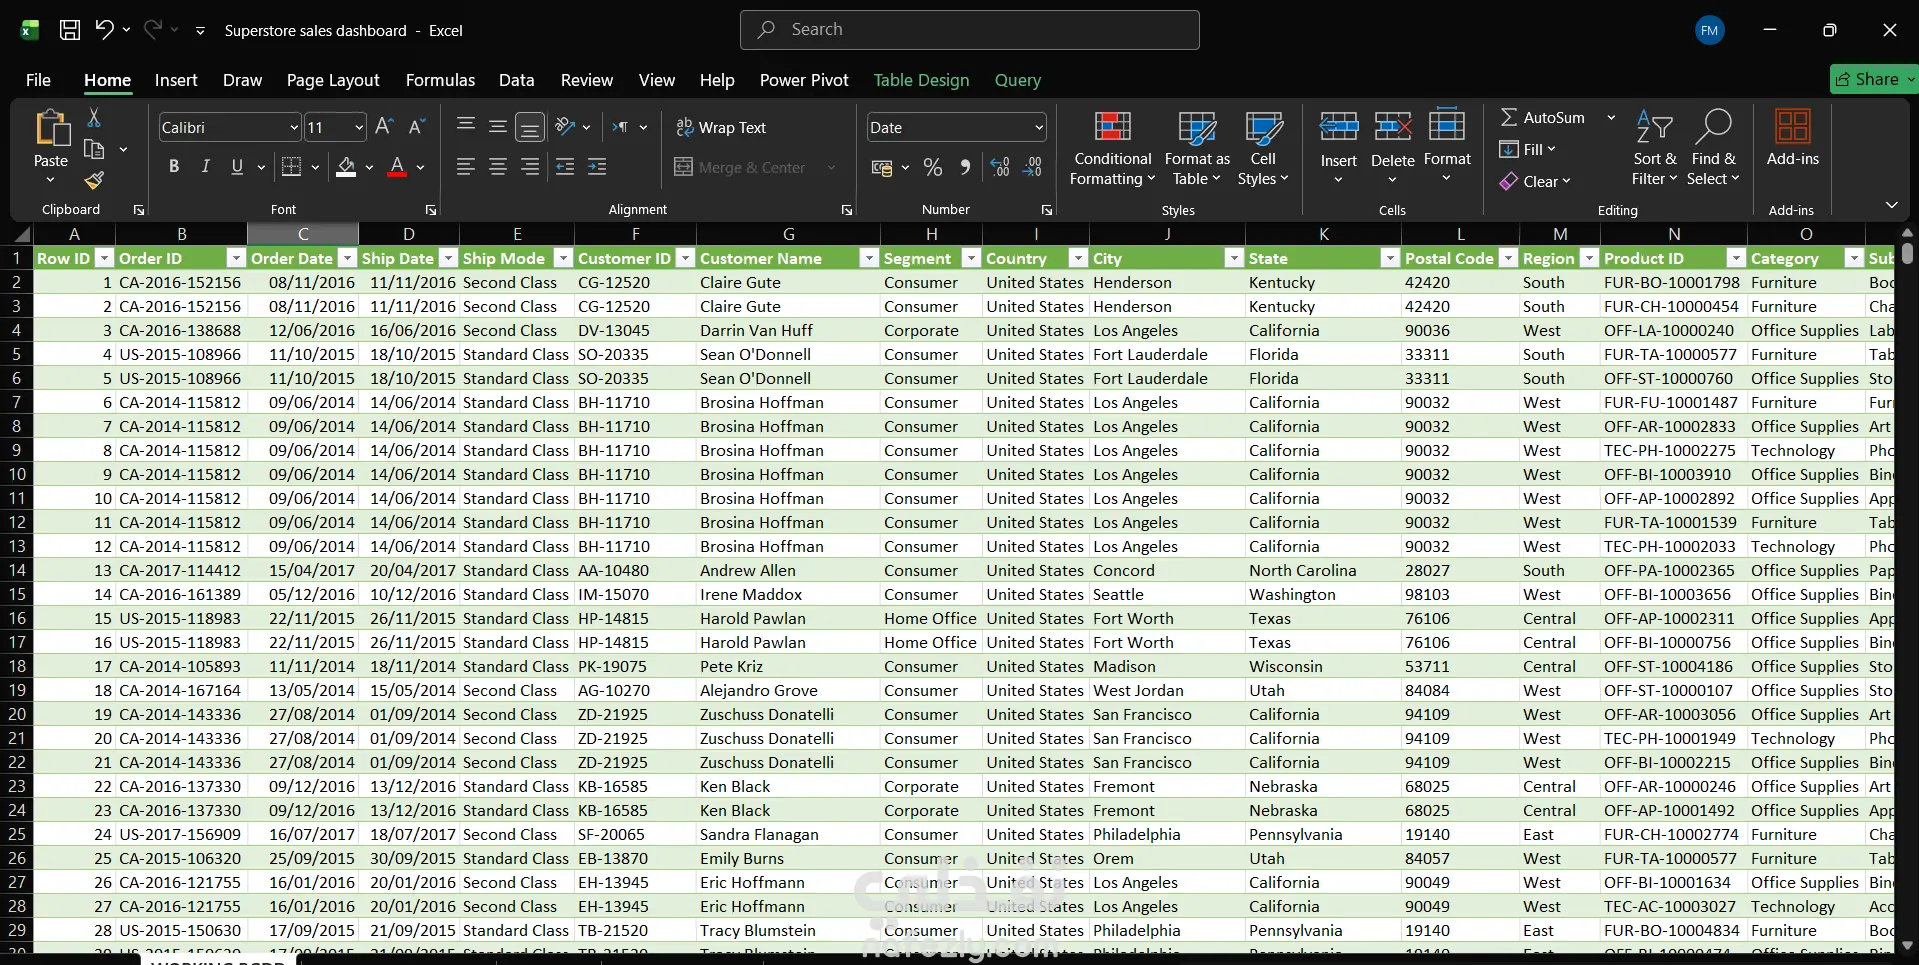Click the Increase Decimal icon
The image size is (1919, 965).
point(1000,167)
